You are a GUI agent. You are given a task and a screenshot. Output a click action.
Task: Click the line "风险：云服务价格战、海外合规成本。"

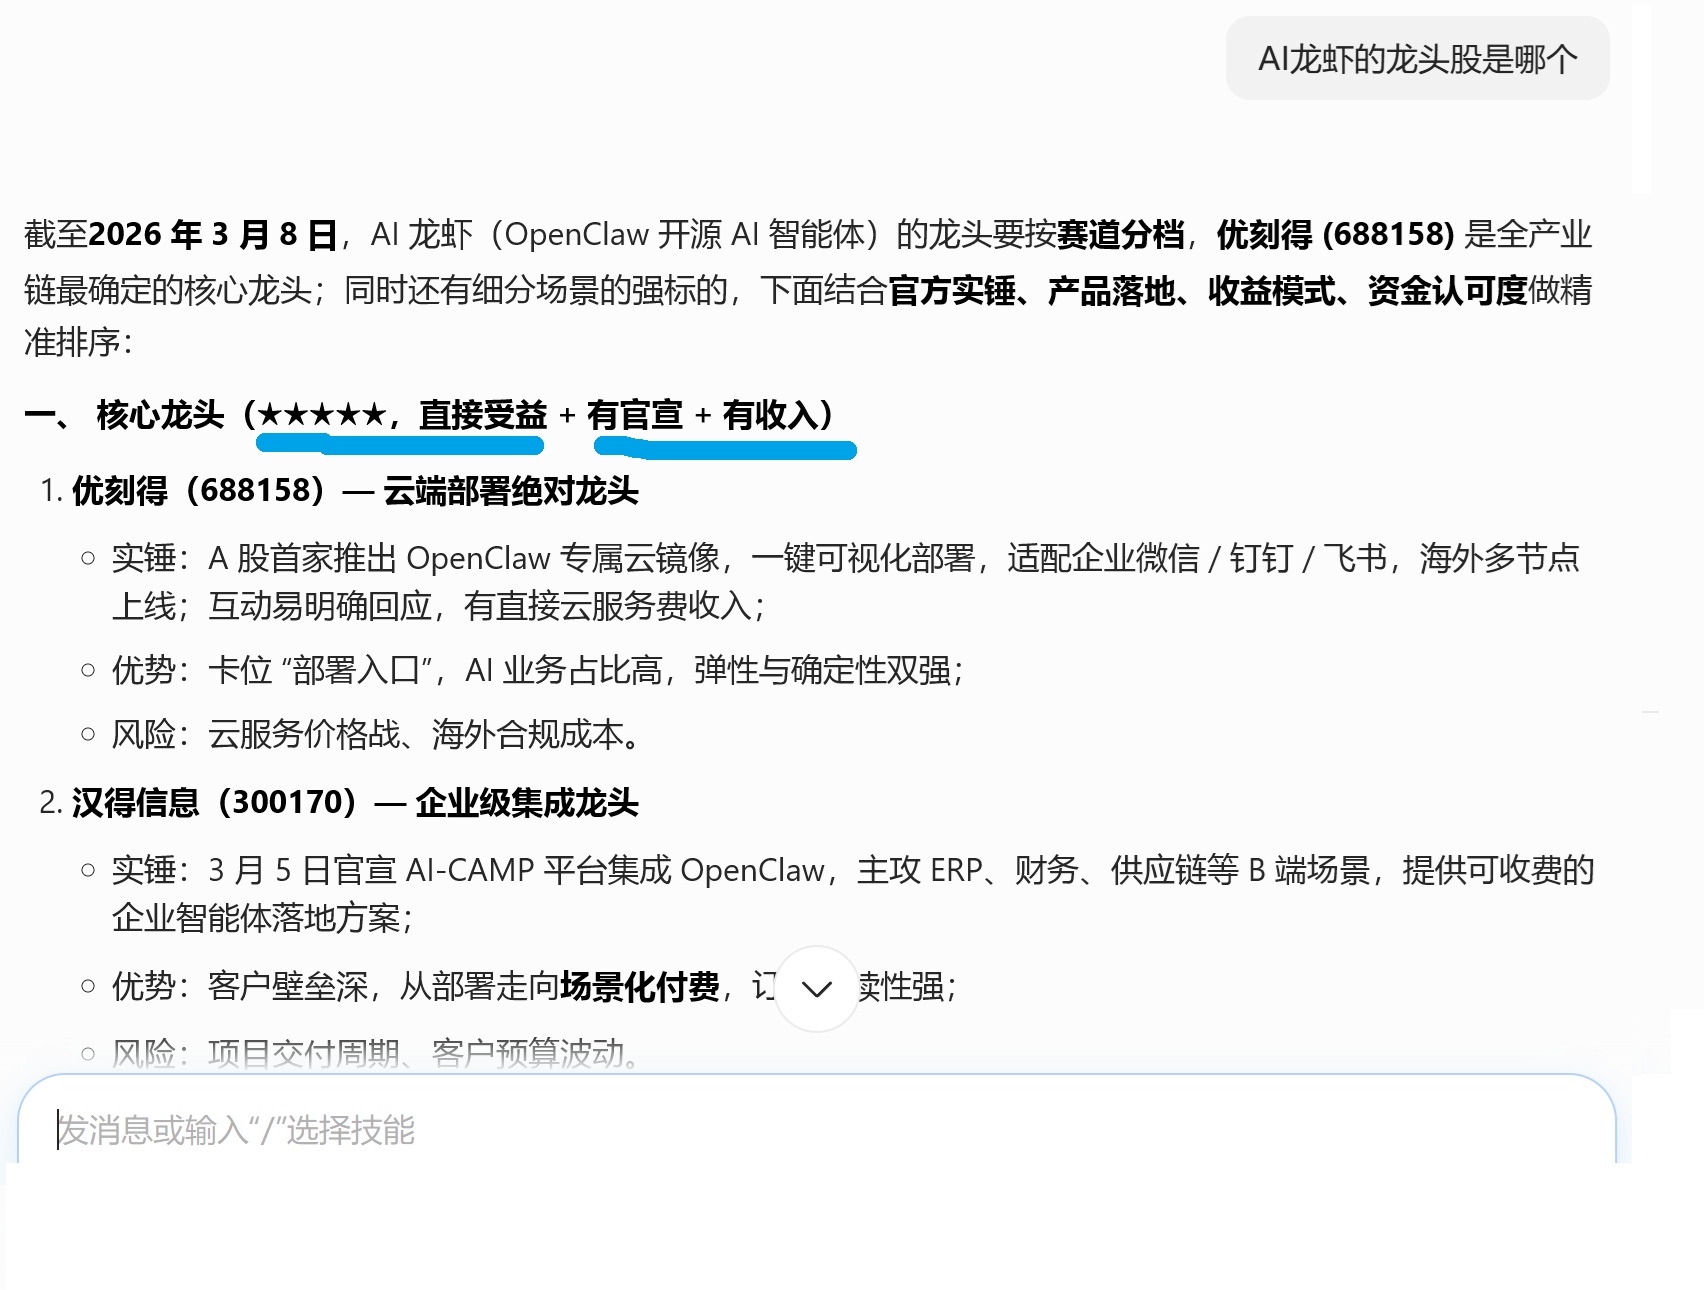click(x=376, y=734)
